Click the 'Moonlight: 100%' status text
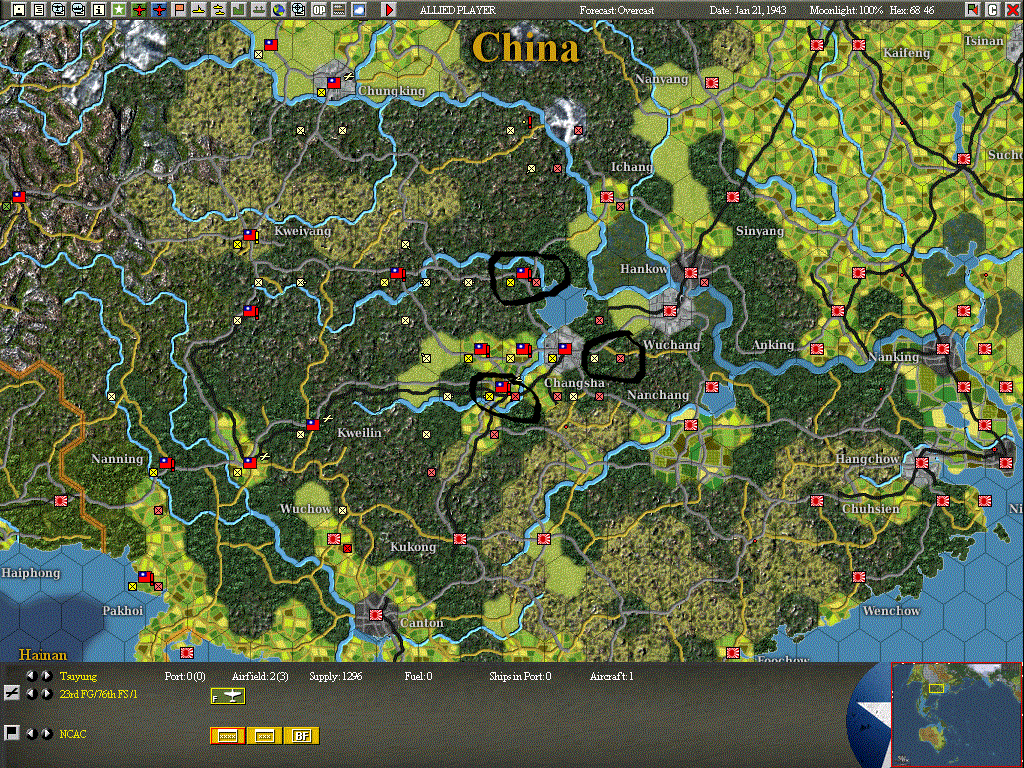1024x768 pixels. click(x=846, y=10)
